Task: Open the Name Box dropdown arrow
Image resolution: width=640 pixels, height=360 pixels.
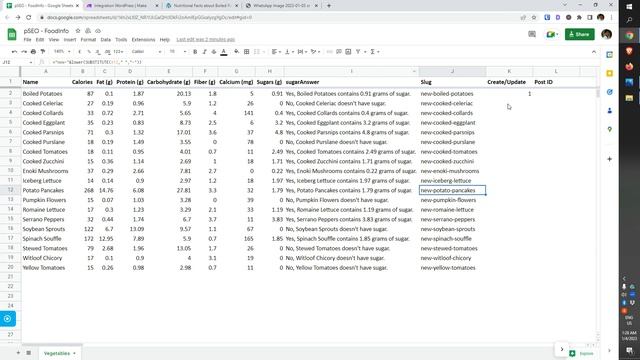Action: [31, 62]
